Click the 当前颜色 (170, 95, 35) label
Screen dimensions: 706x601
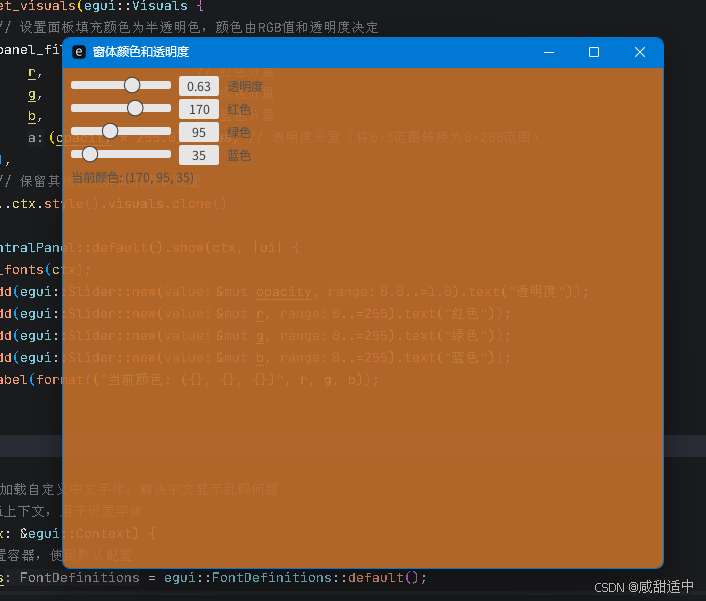132,177
